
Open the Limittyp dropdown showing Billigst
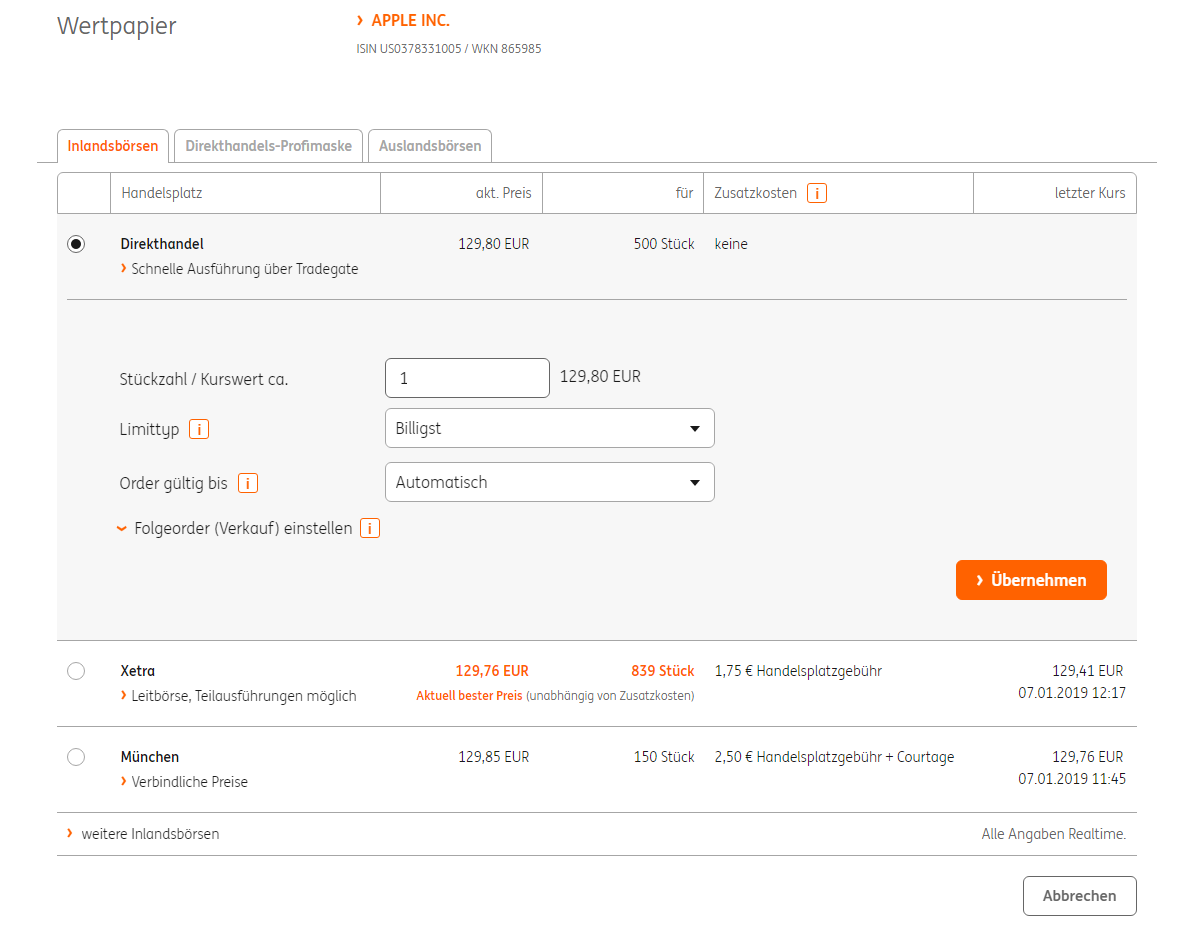click(x=549, y=428)
